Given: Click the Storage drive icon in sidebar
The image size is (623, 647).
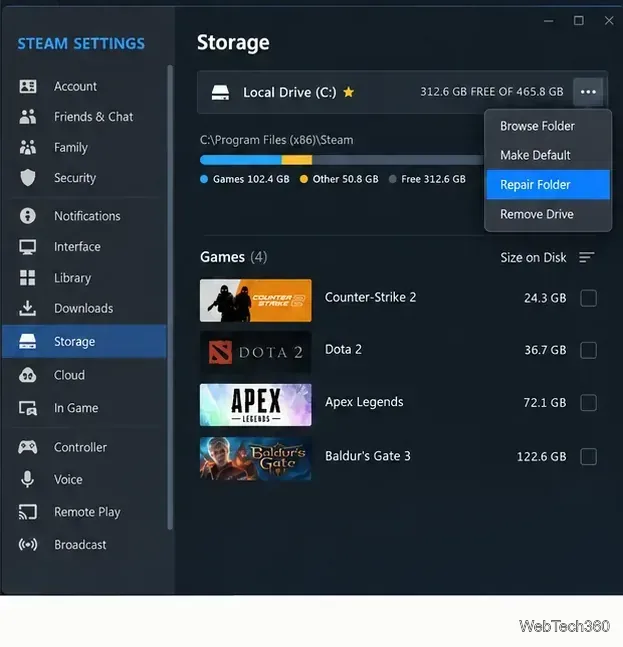Looking at the screenshot, I should click(x=28, y=341).
